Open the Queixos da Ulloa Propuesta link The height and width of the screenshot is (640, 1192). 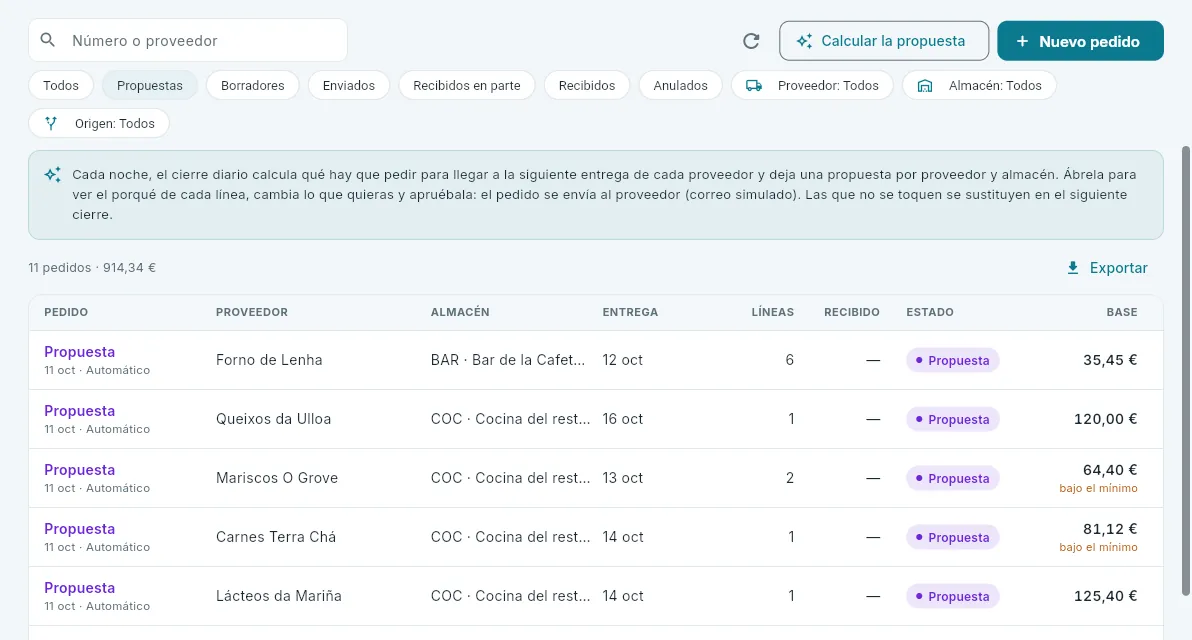click(x=80, y=411)
